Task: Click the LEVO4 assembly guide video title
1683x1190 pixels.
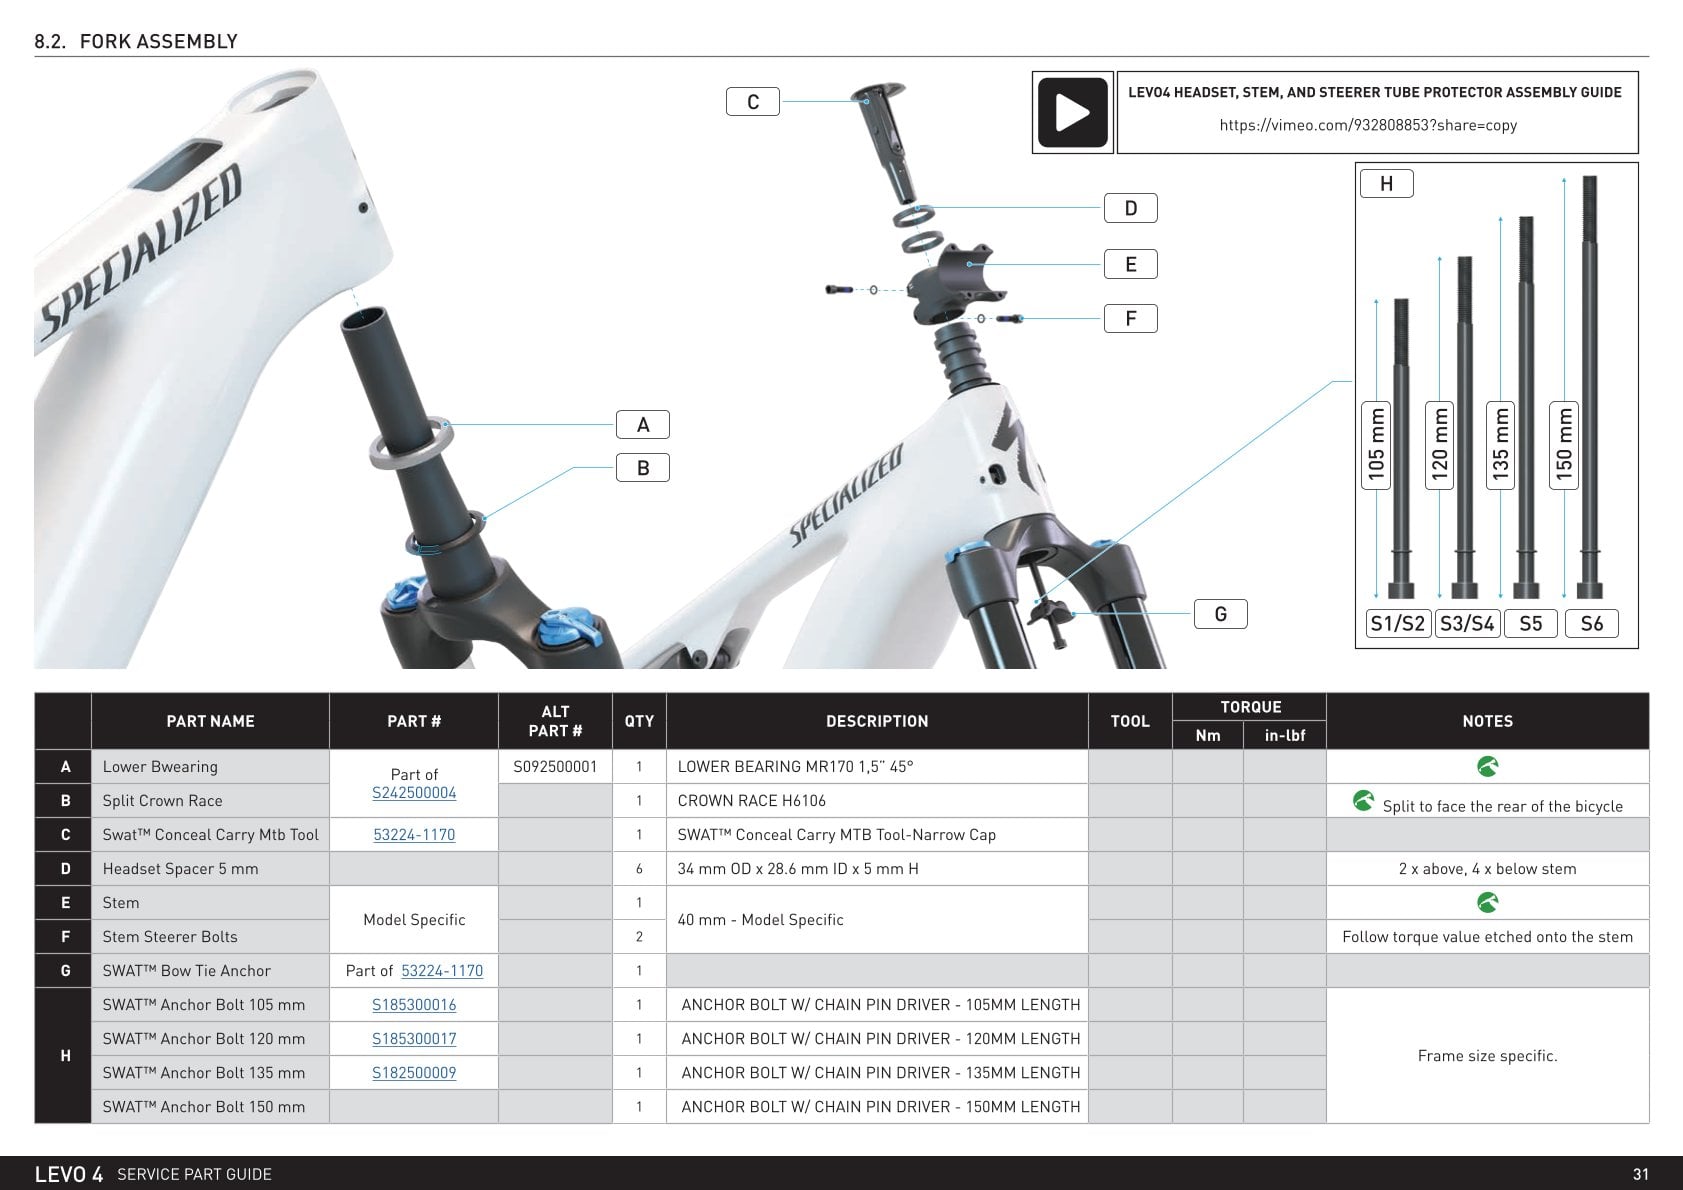Action: click(x=1375, y=92)
